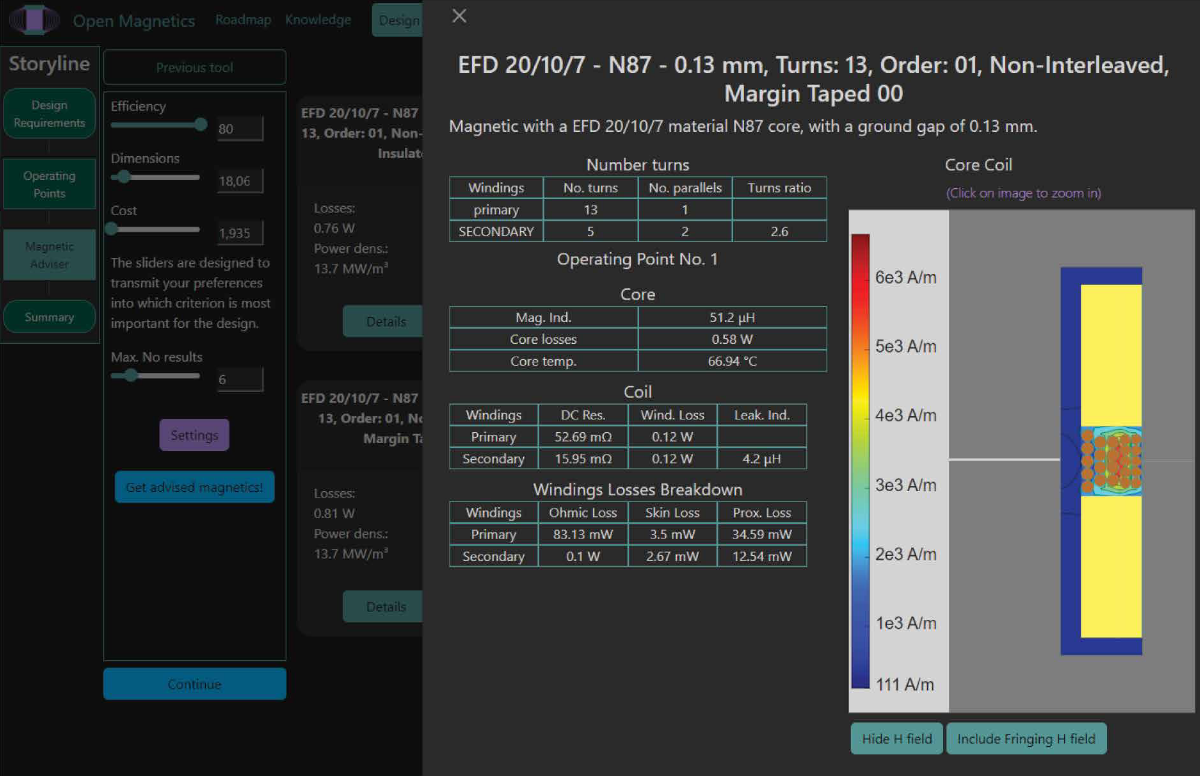Open Details of the 0.76 W result

385,322
